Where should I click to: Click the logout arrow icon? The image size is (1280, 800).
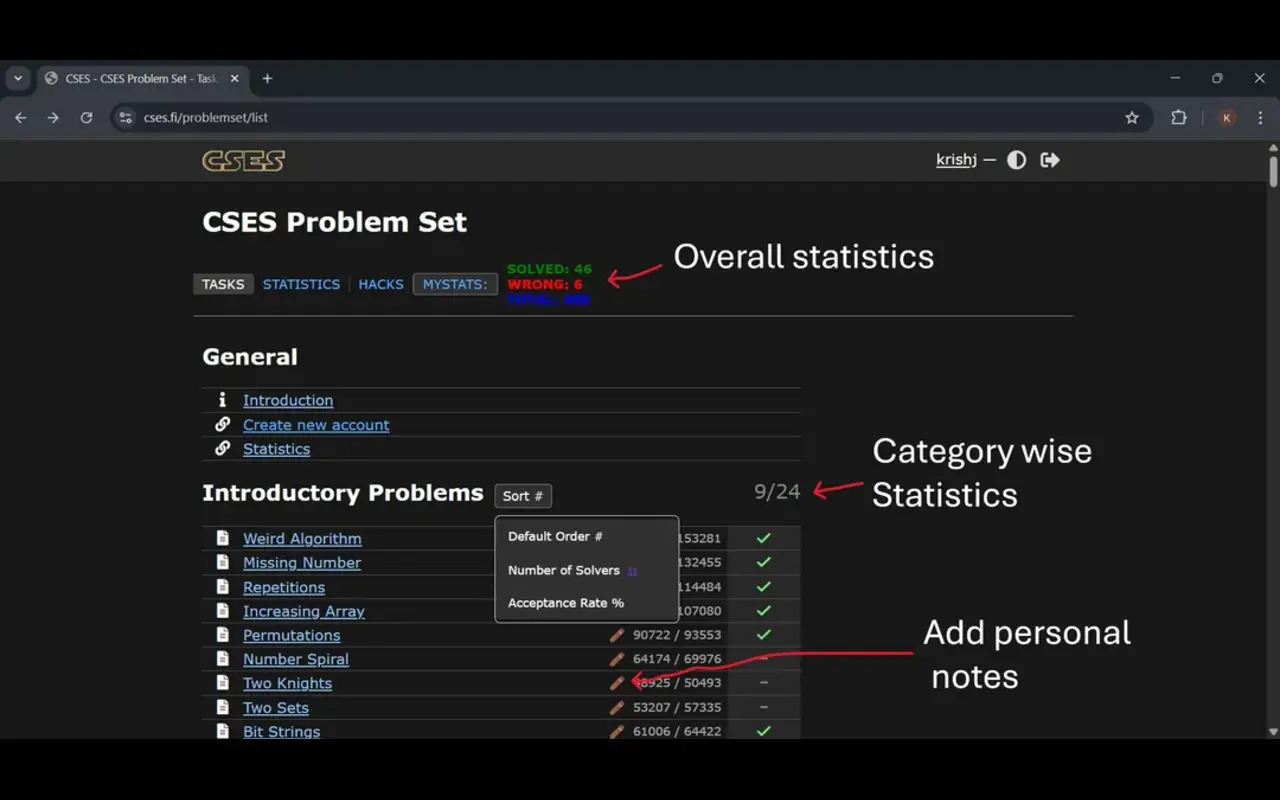click(x=1049, y=160)
